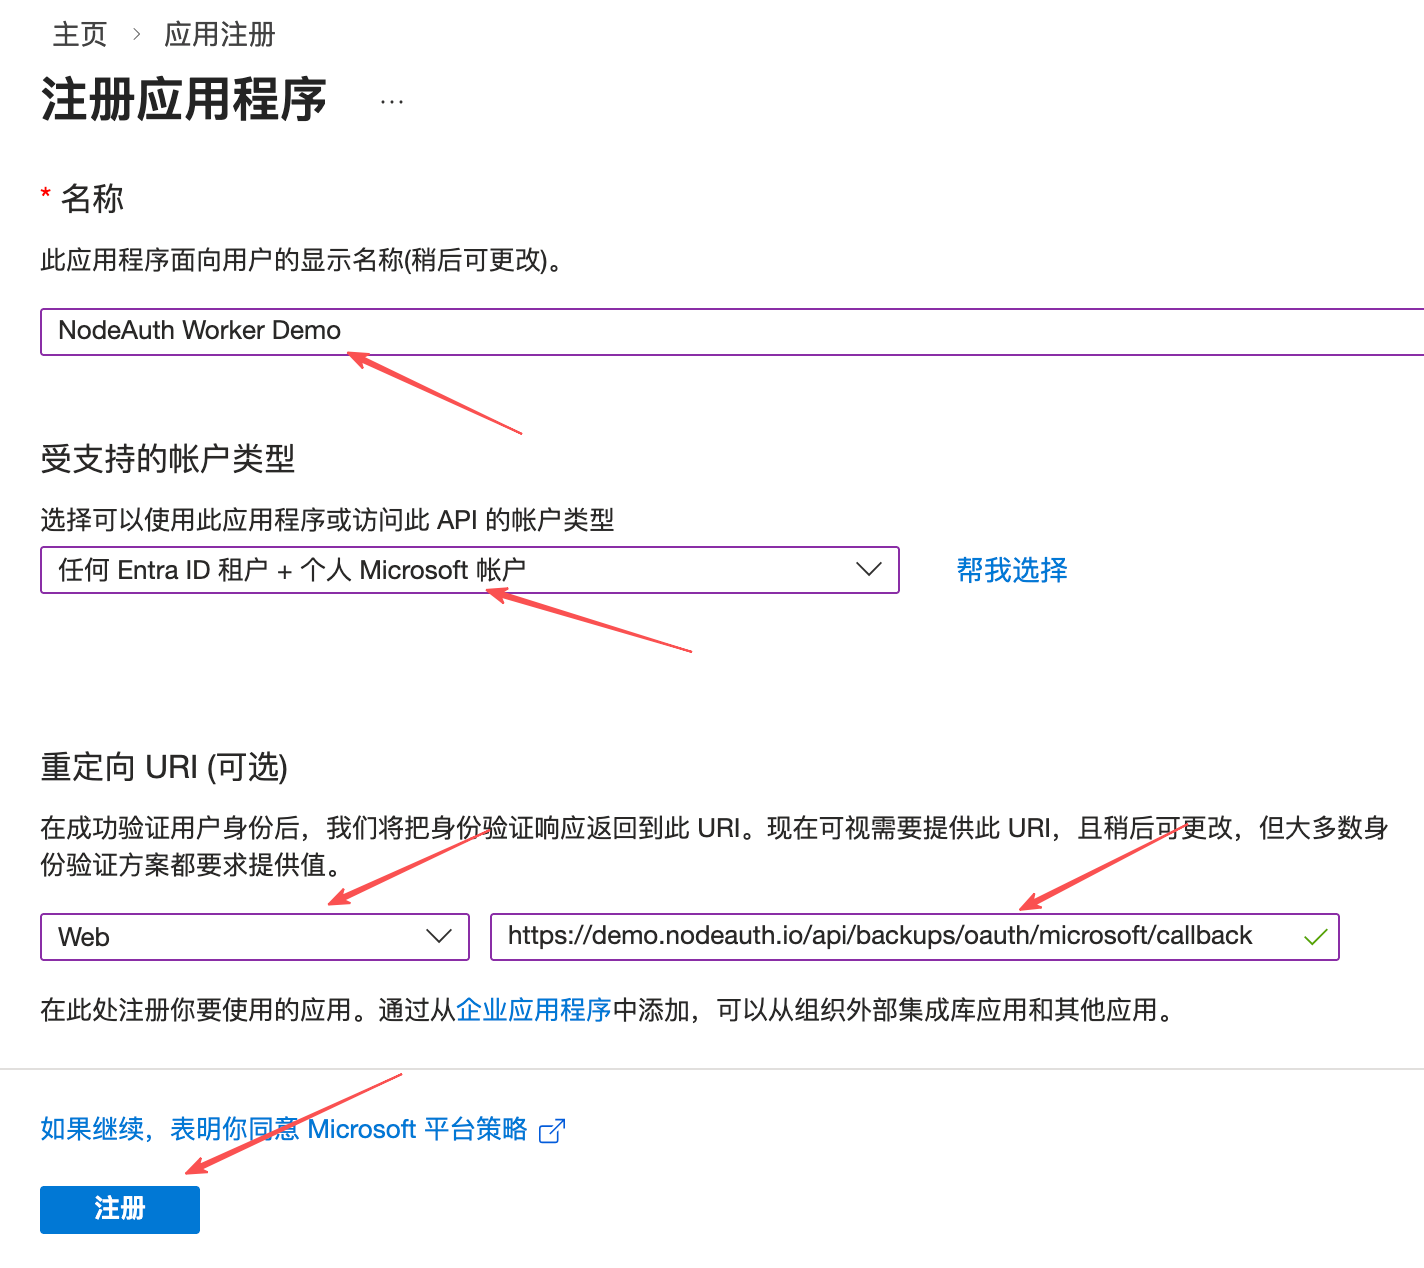Viewport: 1424px width, 1268px height.
Task: Click the 注册应用程序 page title
Action: pyautogui.click(x=184, y=100)
